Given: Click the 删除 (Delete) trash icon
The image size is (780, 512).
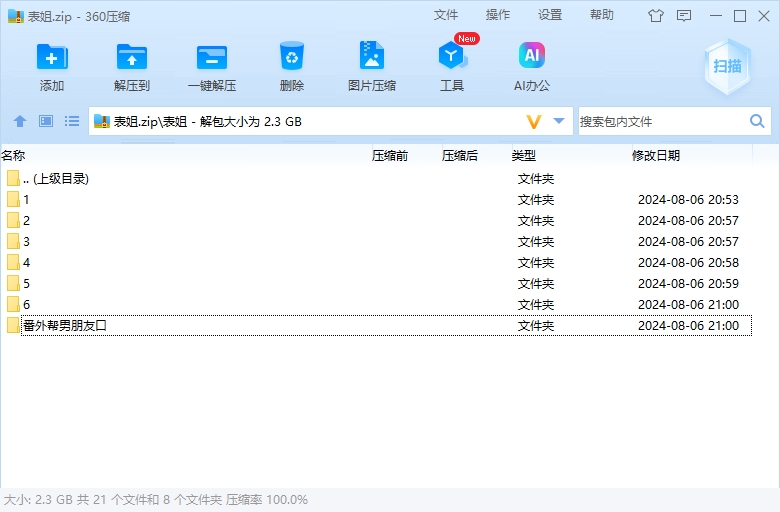Looking at the screenshot, I should click(292, 58).
